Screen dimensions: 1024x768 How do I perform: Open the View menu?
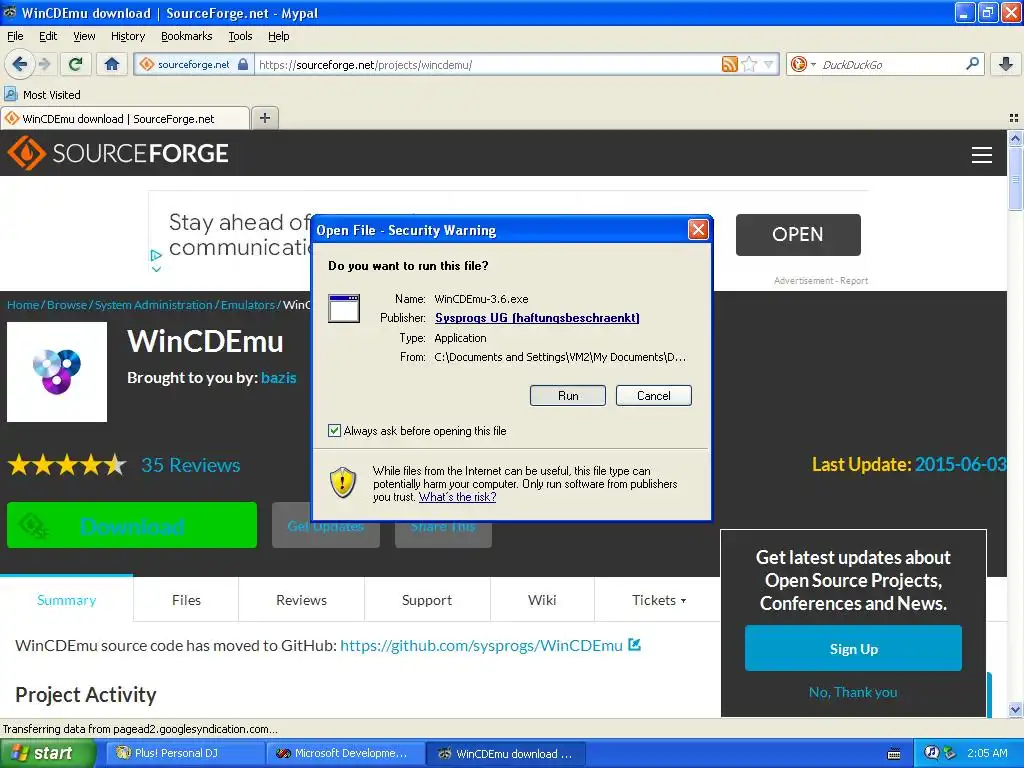coord(84,36)
